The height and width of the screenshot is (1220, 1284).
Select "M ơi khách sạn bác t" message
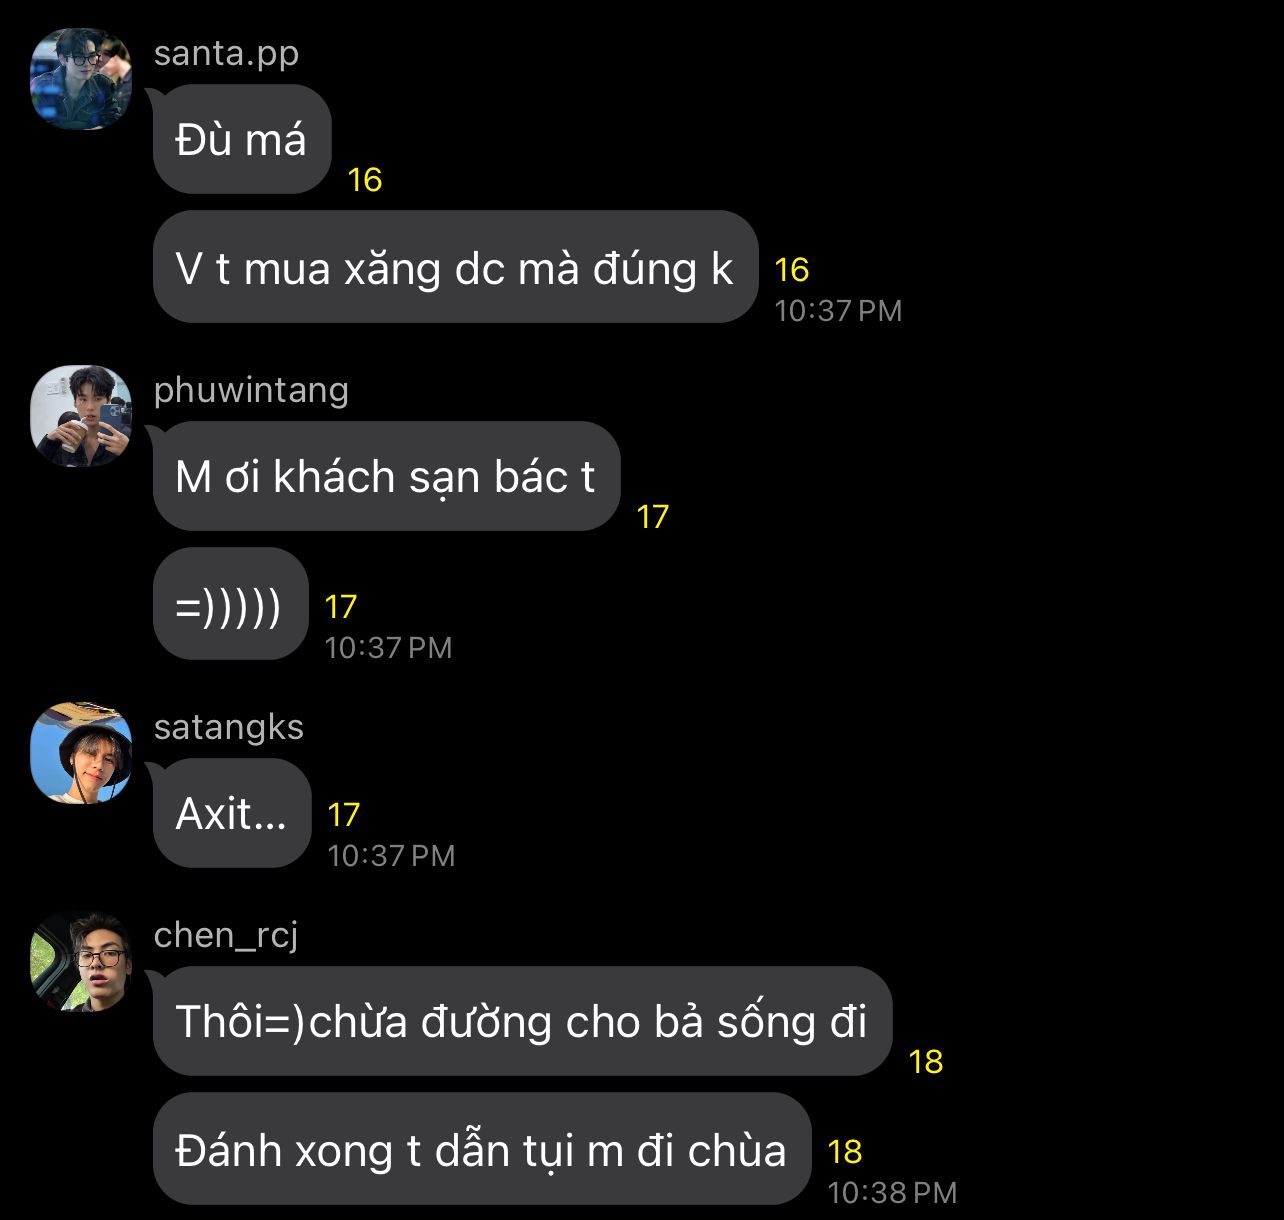(x=385, y=476)
